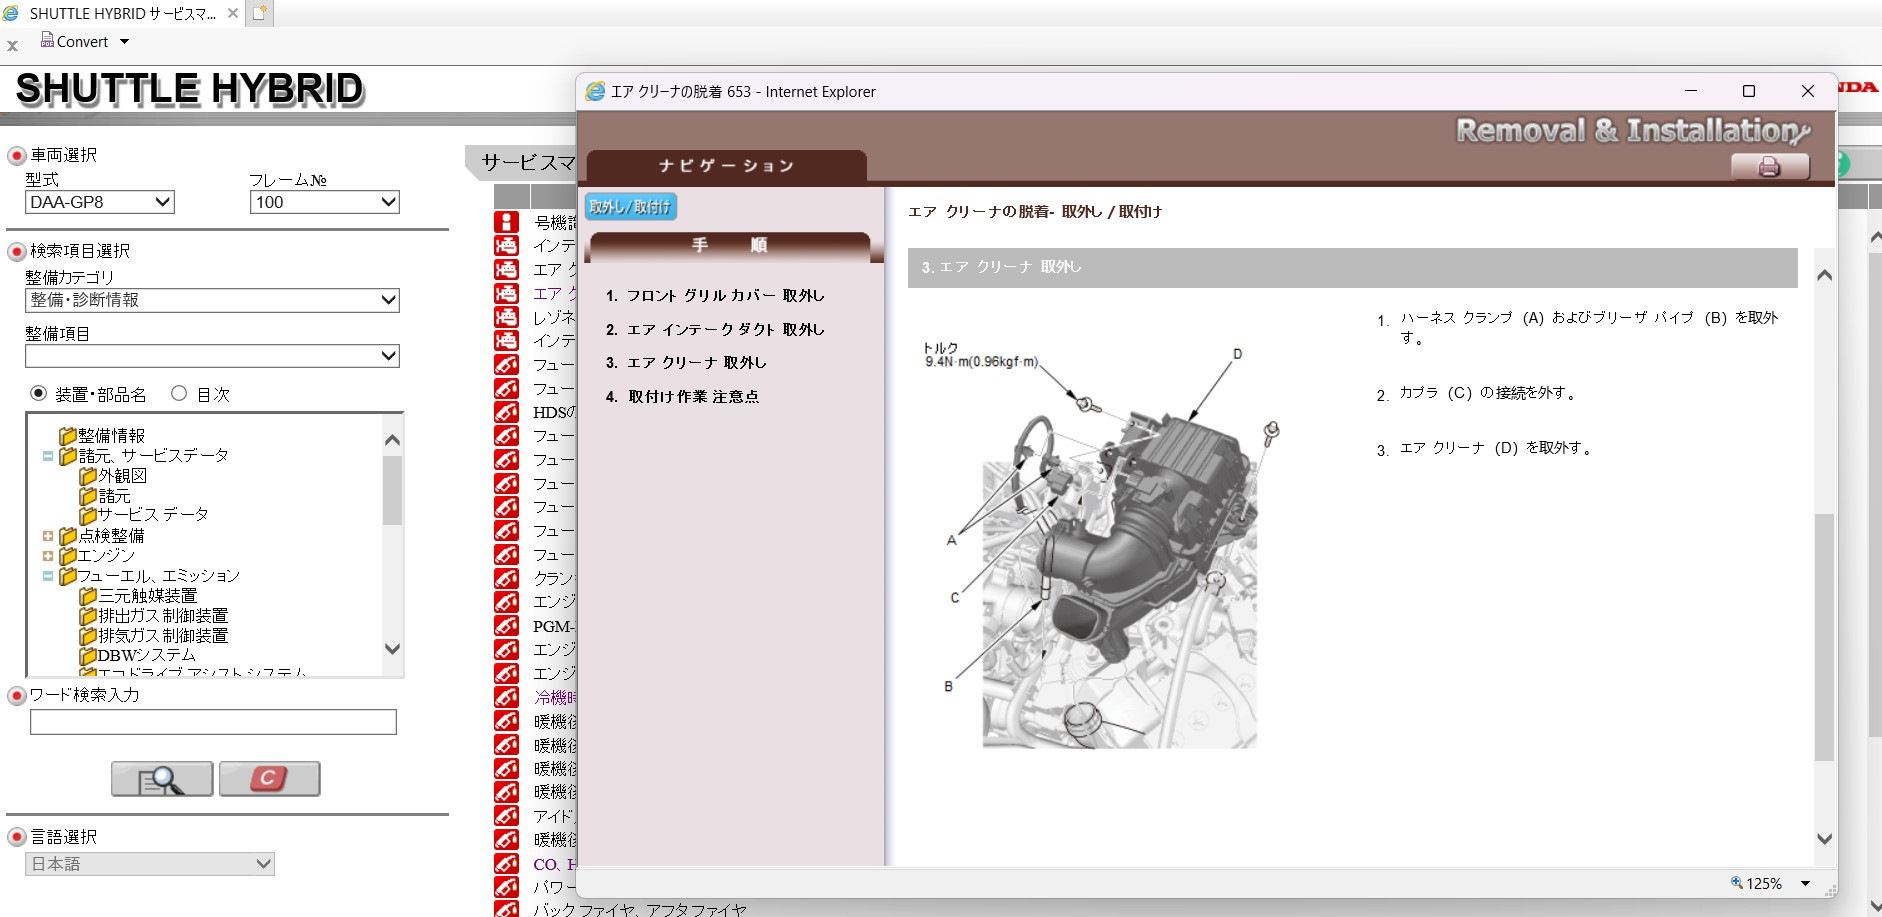The width and height of the screenshot is (1882, 917).
Task: Click the magnifier search button icon
Action: click(162, 779)
